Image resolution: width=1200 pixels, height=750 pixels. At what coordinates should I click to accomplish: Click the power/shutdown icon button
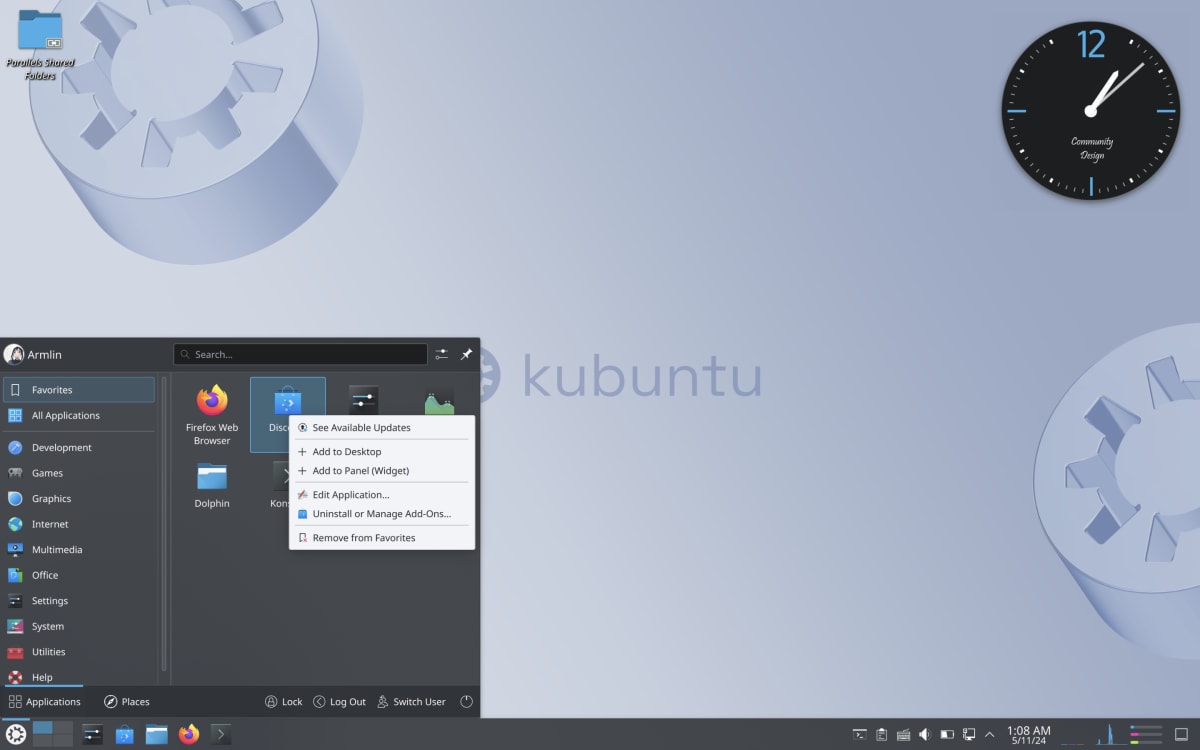(466, 702)
